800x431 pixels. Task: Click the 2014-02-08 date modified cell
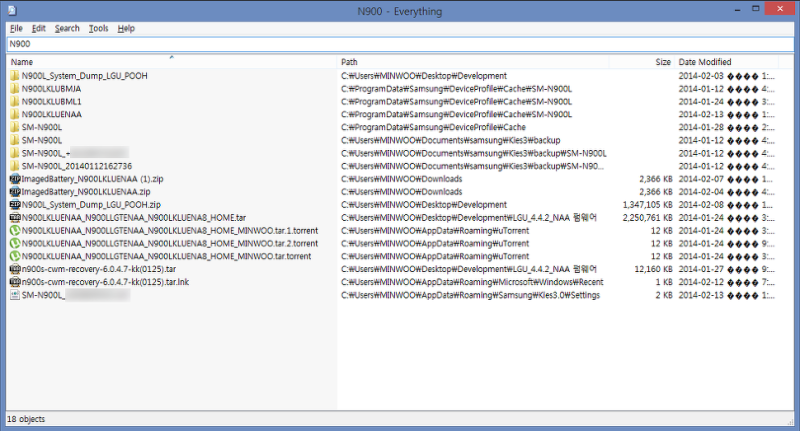727,205
